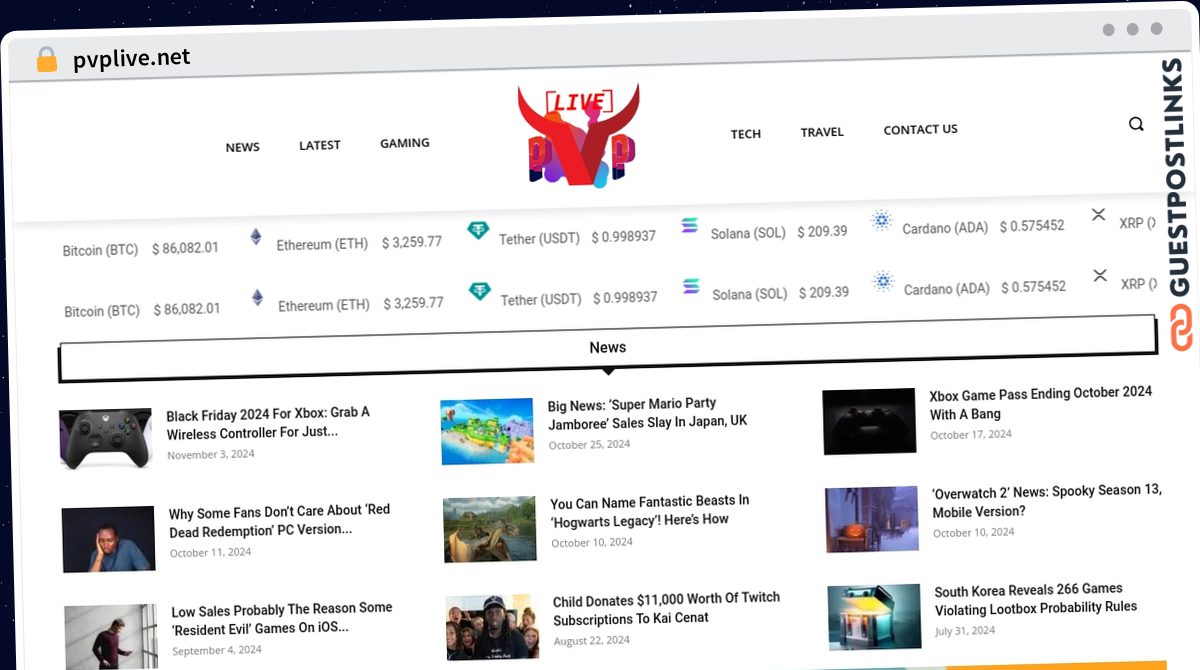
Task: Click the Xbox controller thumbnail
Action: tap(105, 438)
